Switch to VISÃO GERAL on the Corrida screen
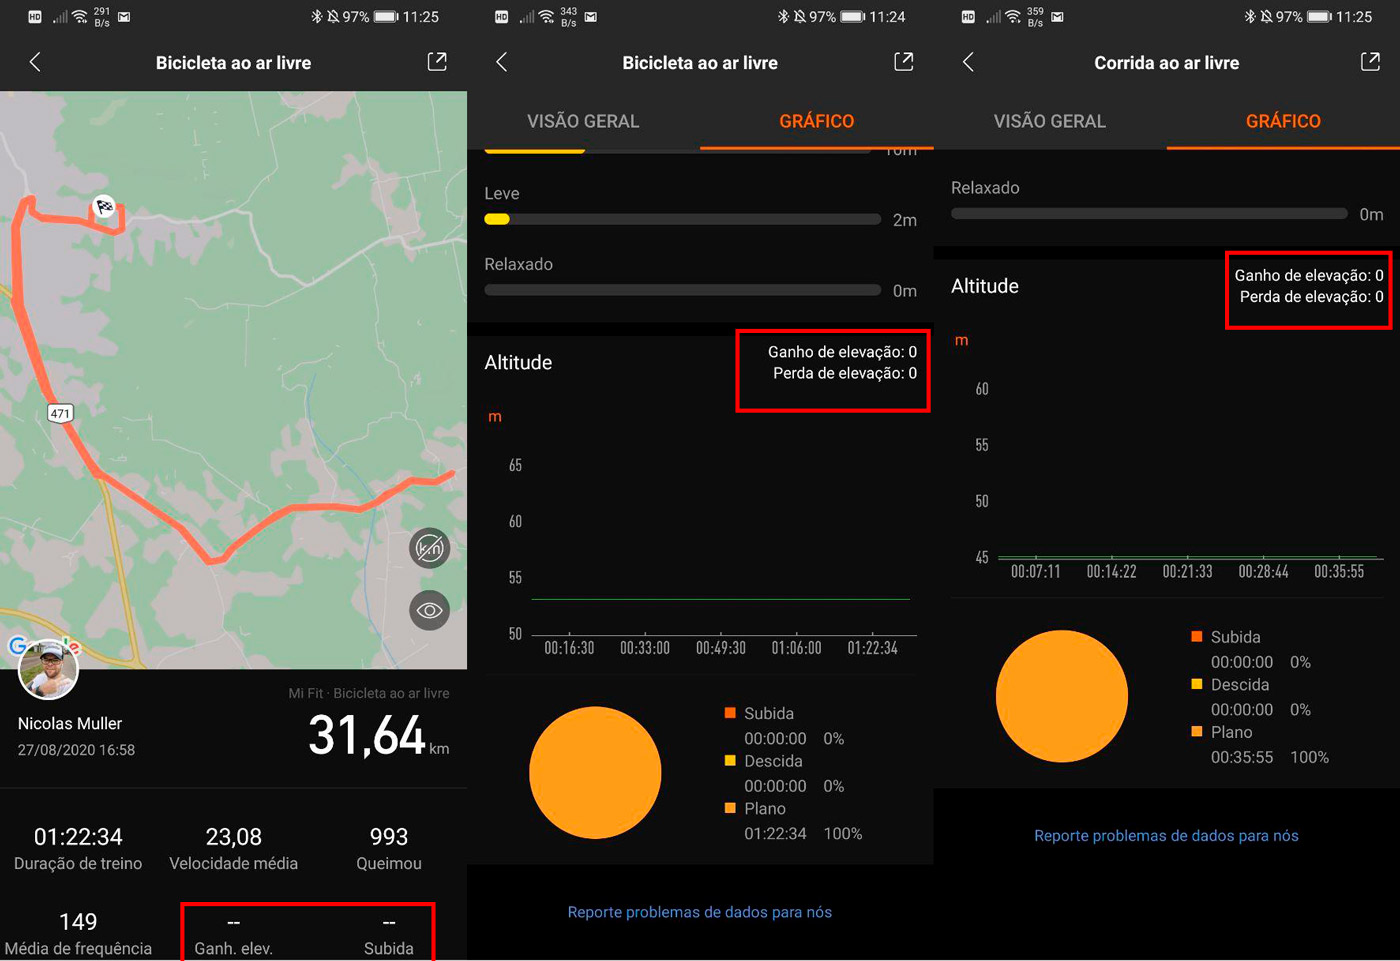Image resolution: width=1400 pixels, height=961 pixels. [x=1049, y=121]
